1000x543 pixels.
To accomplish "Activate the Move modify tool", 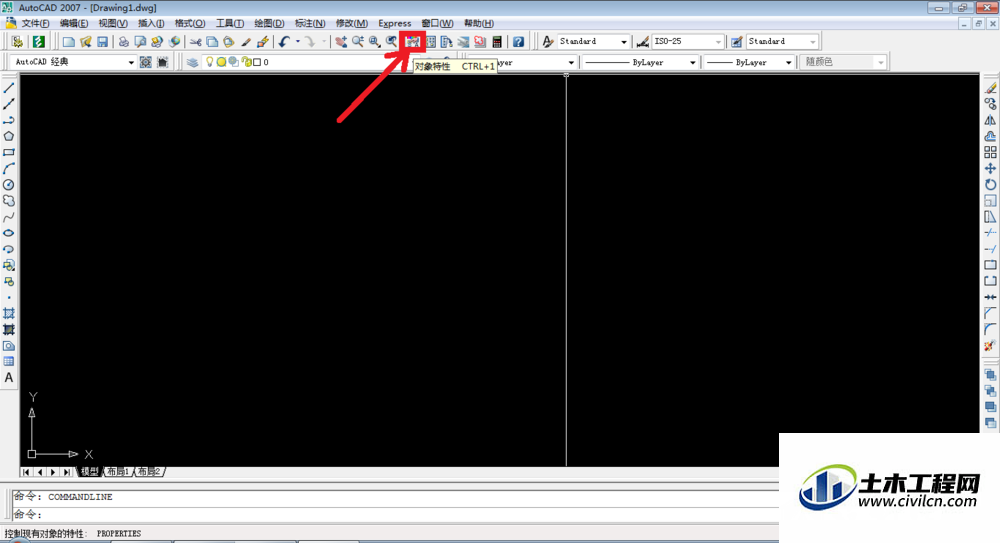I will point(990,168).
